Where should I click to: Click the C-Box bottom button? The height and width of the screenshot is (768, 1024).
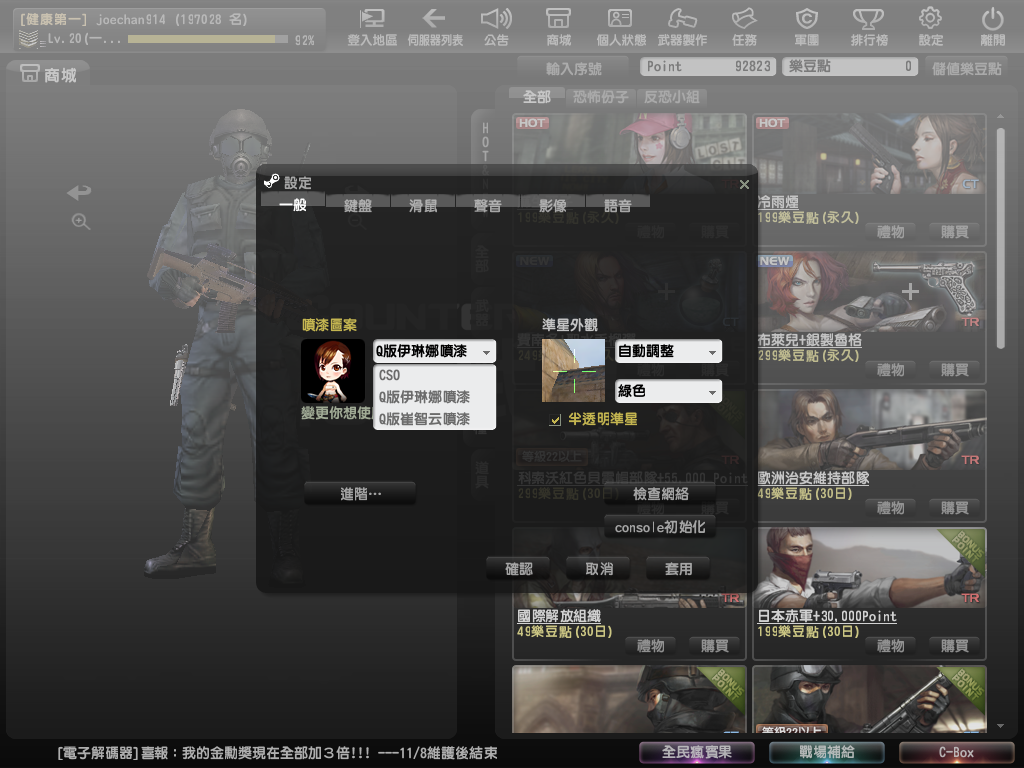point(957,752)
